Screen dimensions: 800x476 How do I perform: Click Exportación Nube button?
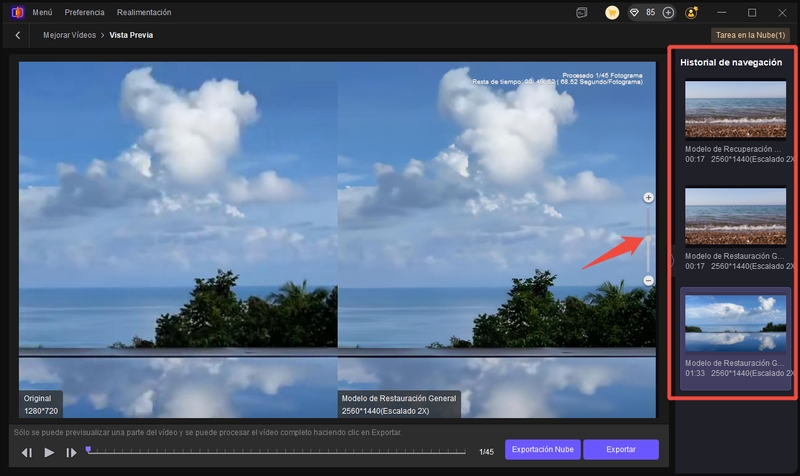click(542, 449)
